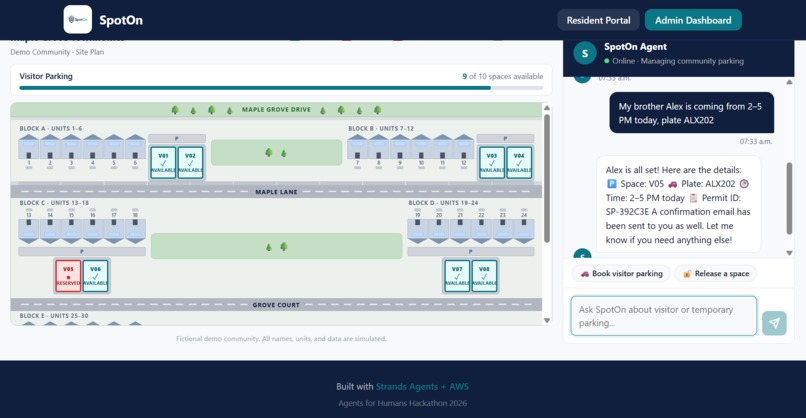Select visitor space V02
This screenshot has height=418, width=806.
click(x=190, y=162)
